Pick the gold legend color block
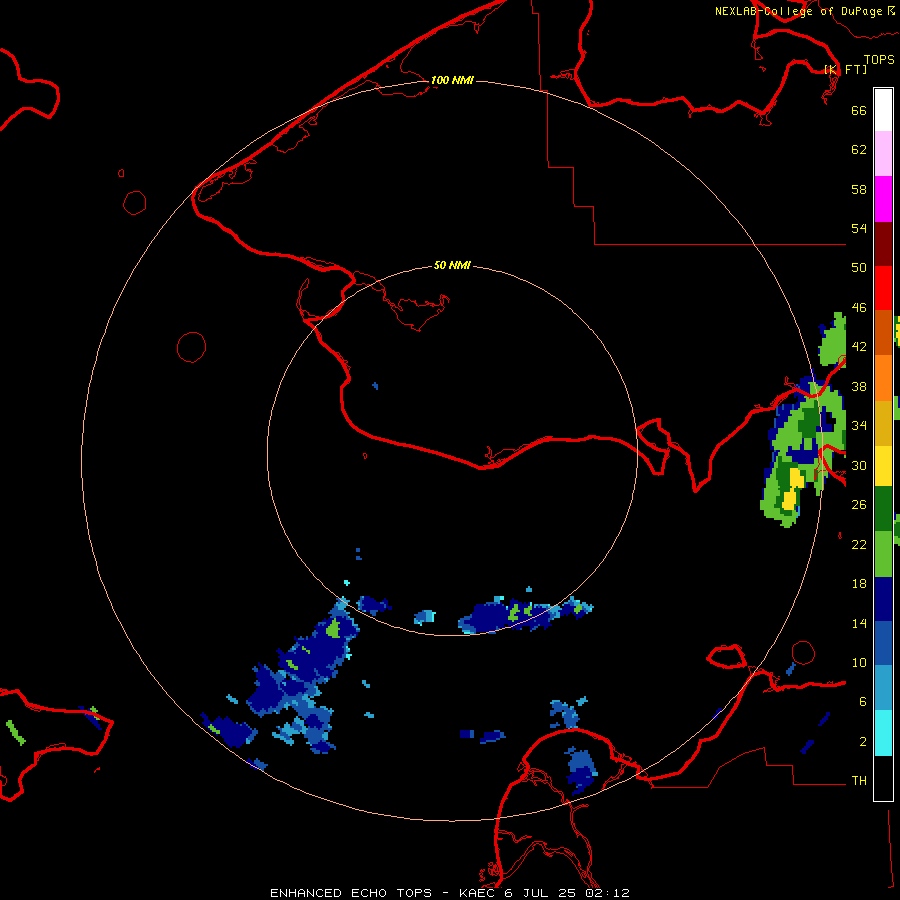 click(x=883, y=423)
